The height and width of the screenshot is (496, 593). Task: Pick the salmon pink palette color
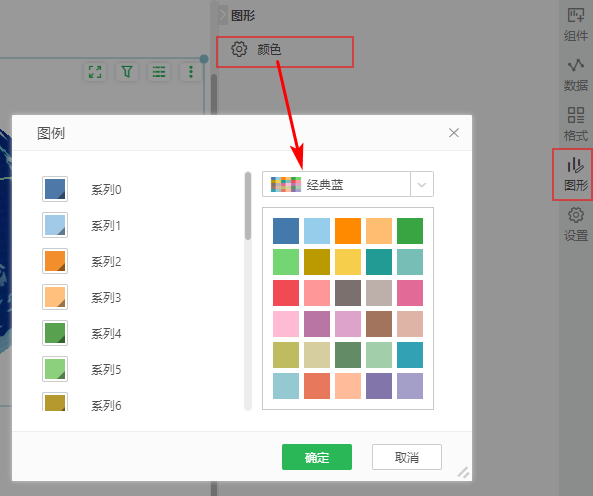pos(317,293)
